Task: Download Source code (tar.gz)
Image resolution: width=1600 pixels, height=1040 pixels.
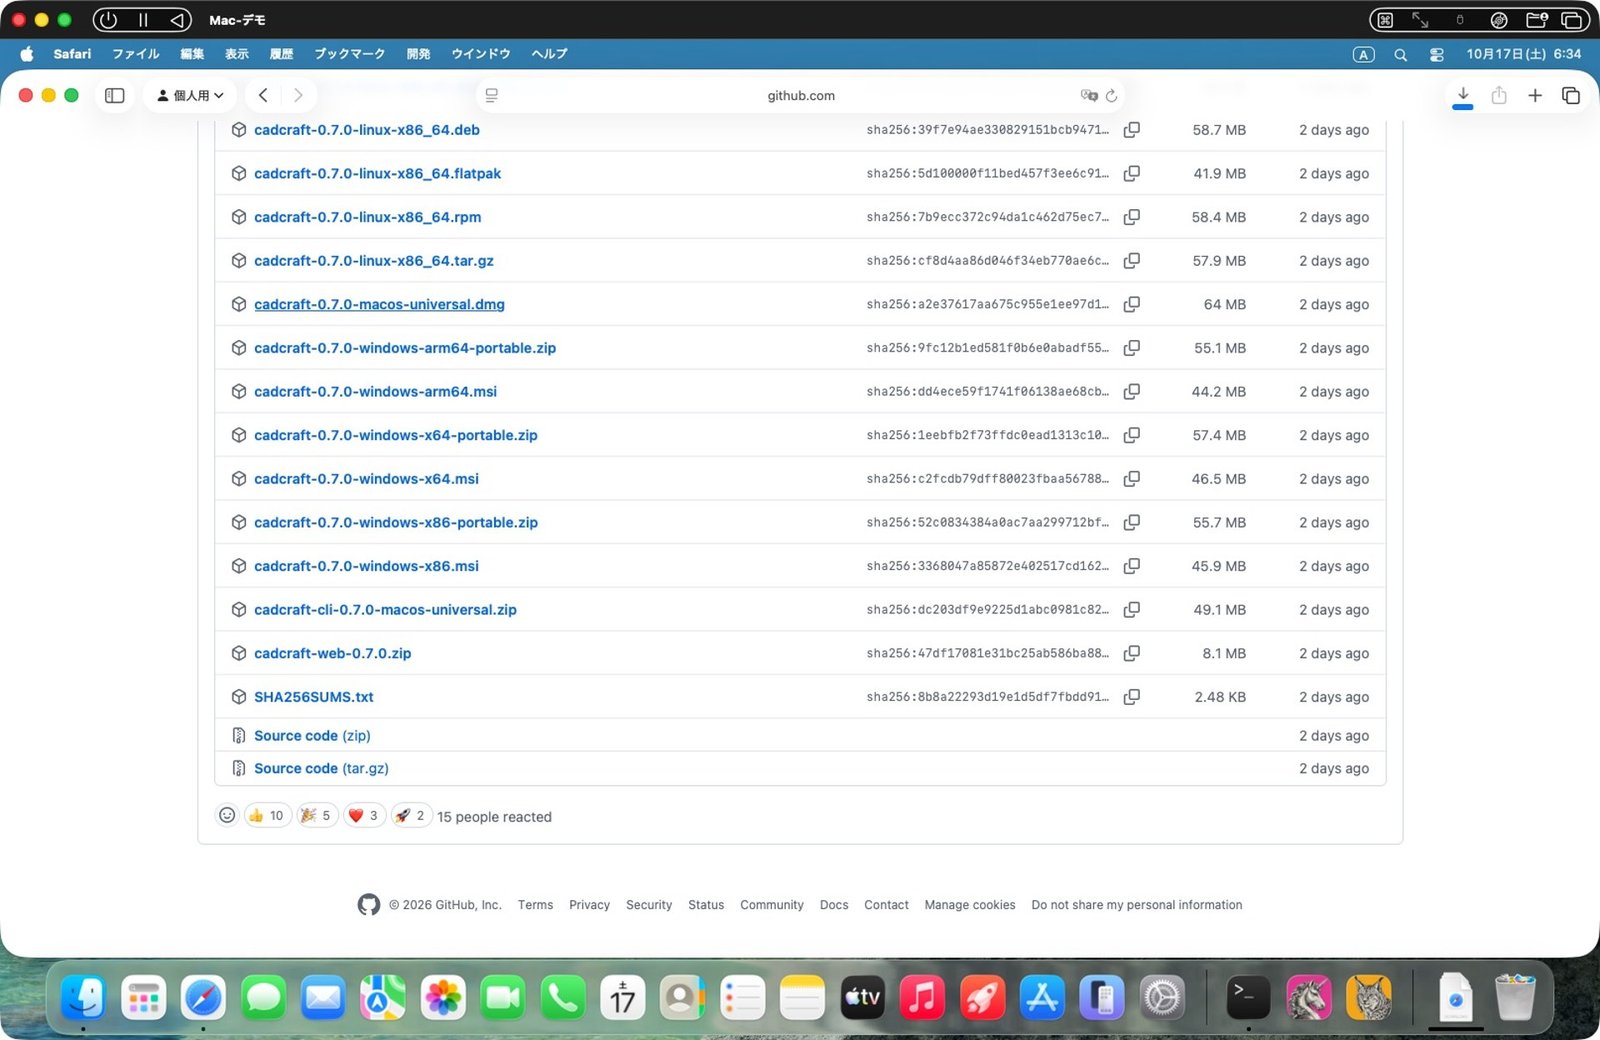Action: click(321, 768)
